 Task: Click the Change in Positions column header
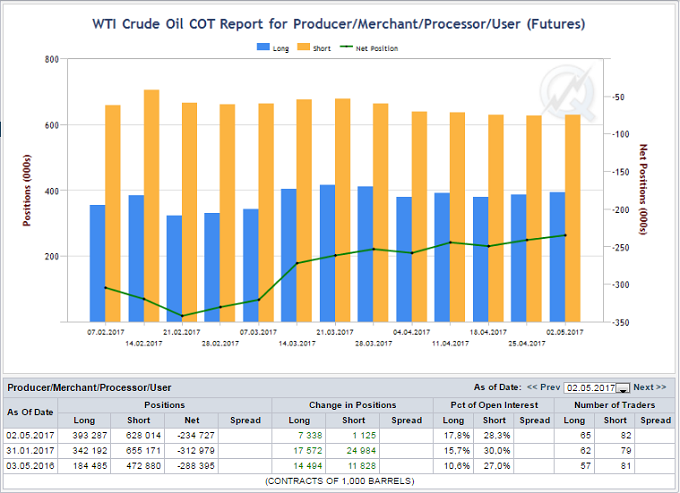(353, 405)
